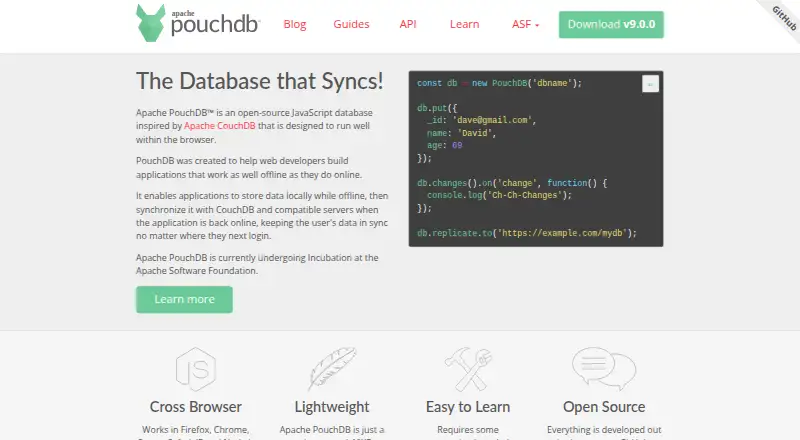Click the Easy to Learn heading
Viewport: 800px width, 440px height.
[x=468, y=407]
